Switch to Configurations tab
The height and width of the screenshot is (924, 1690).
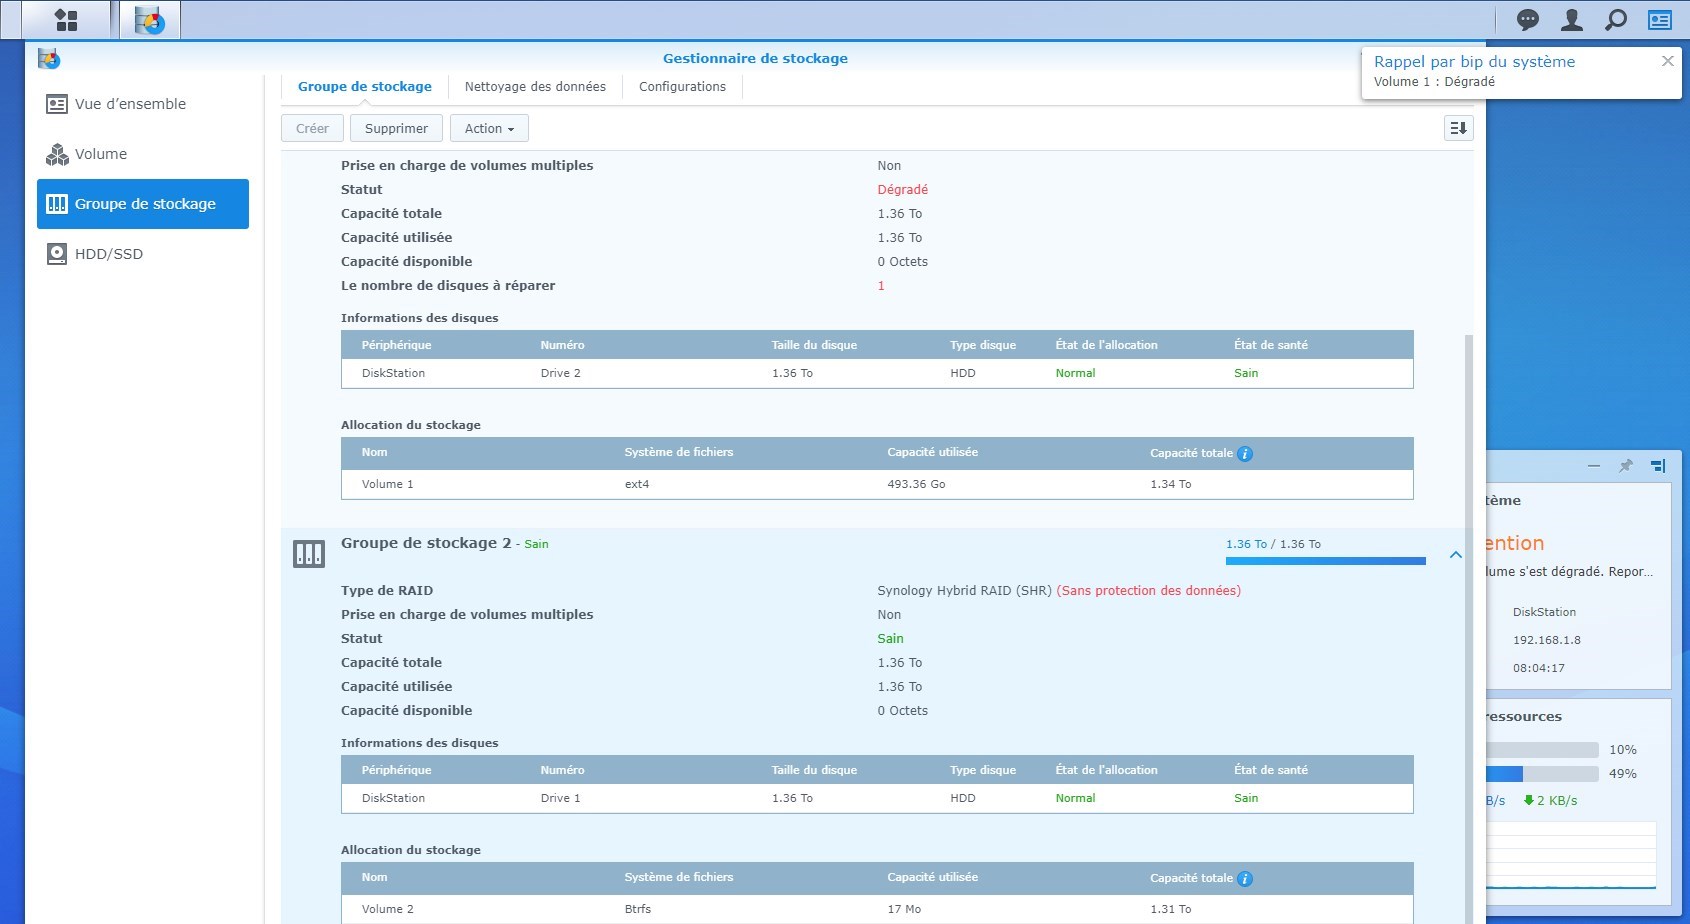[682, 87]
